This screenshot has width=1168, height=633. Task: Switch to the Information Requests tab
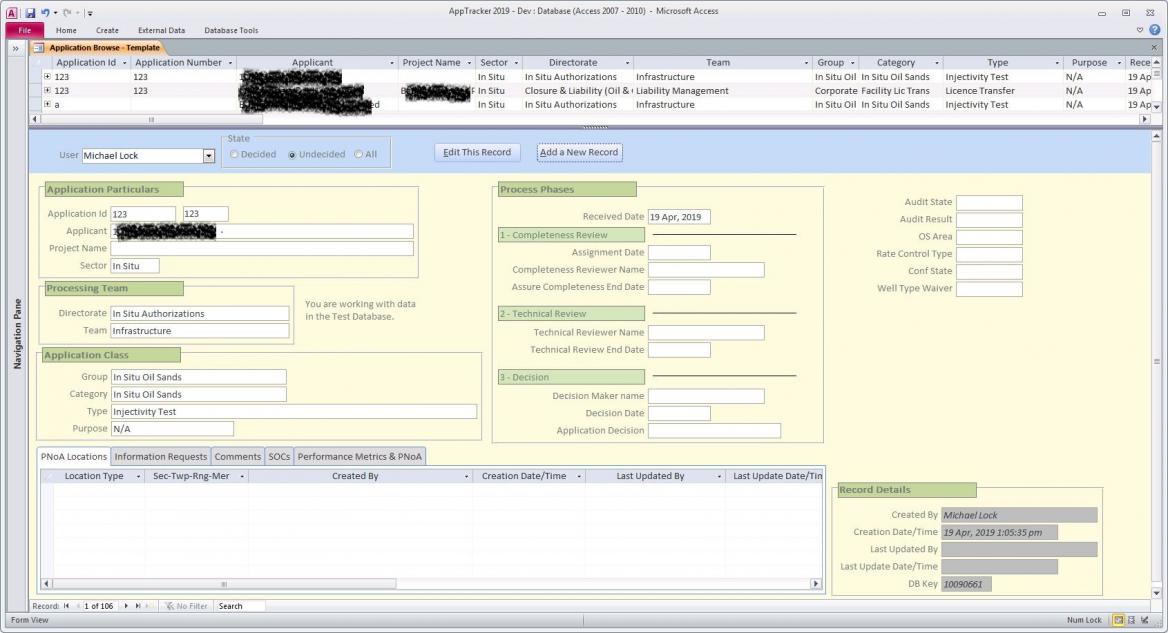click(x=160, y=457)
